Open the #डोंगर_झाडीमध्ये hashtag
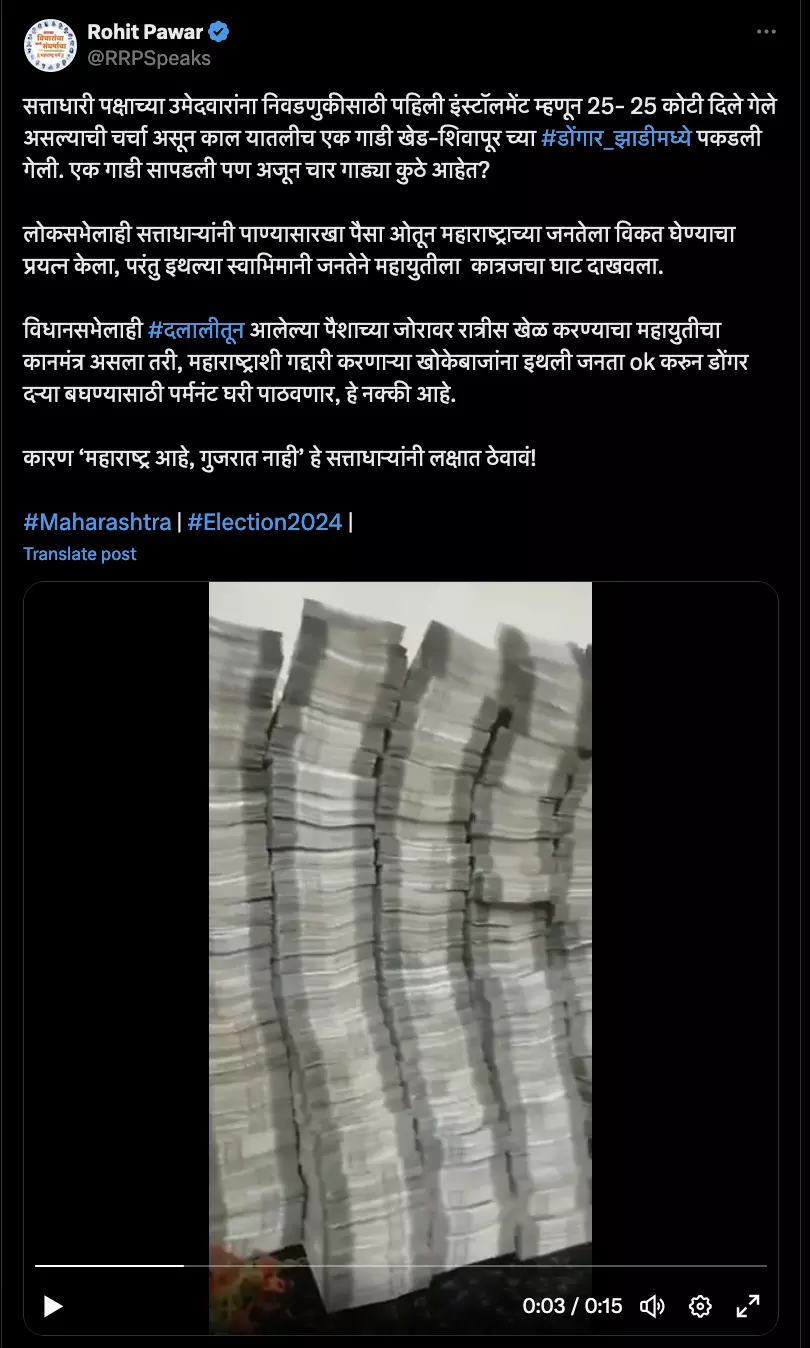 tap(616, 139)
